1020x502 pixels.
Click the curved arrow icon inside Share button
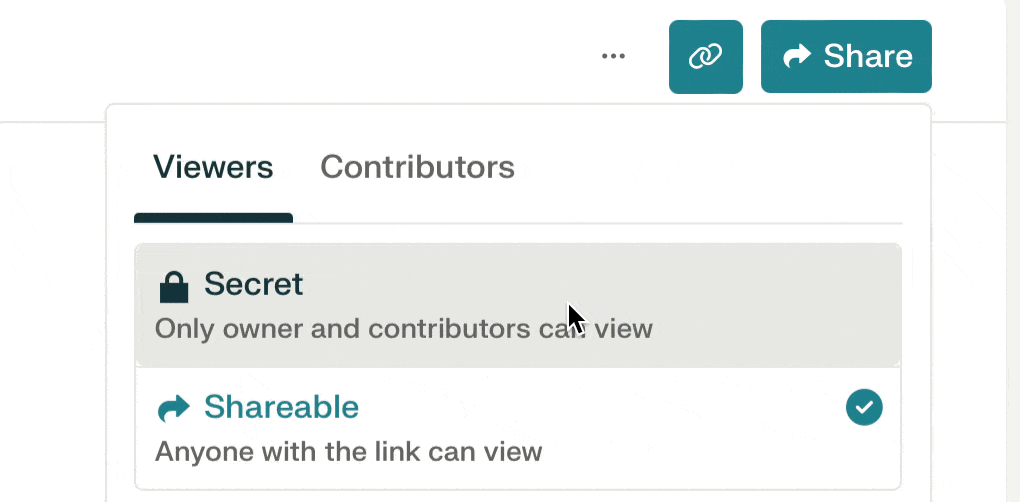point(797,57)
